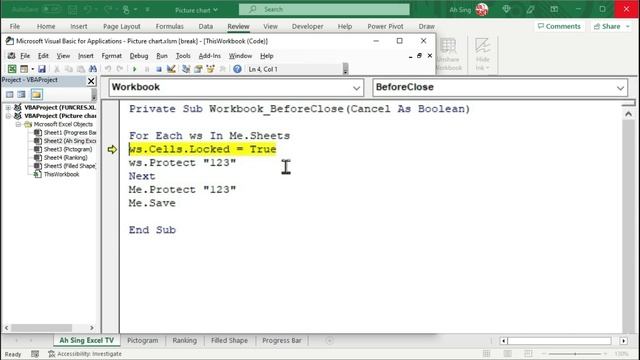Screen dimensions: 640x360
Task: Open the Workbook object dropdown
Action: click(x=356, y=88)
